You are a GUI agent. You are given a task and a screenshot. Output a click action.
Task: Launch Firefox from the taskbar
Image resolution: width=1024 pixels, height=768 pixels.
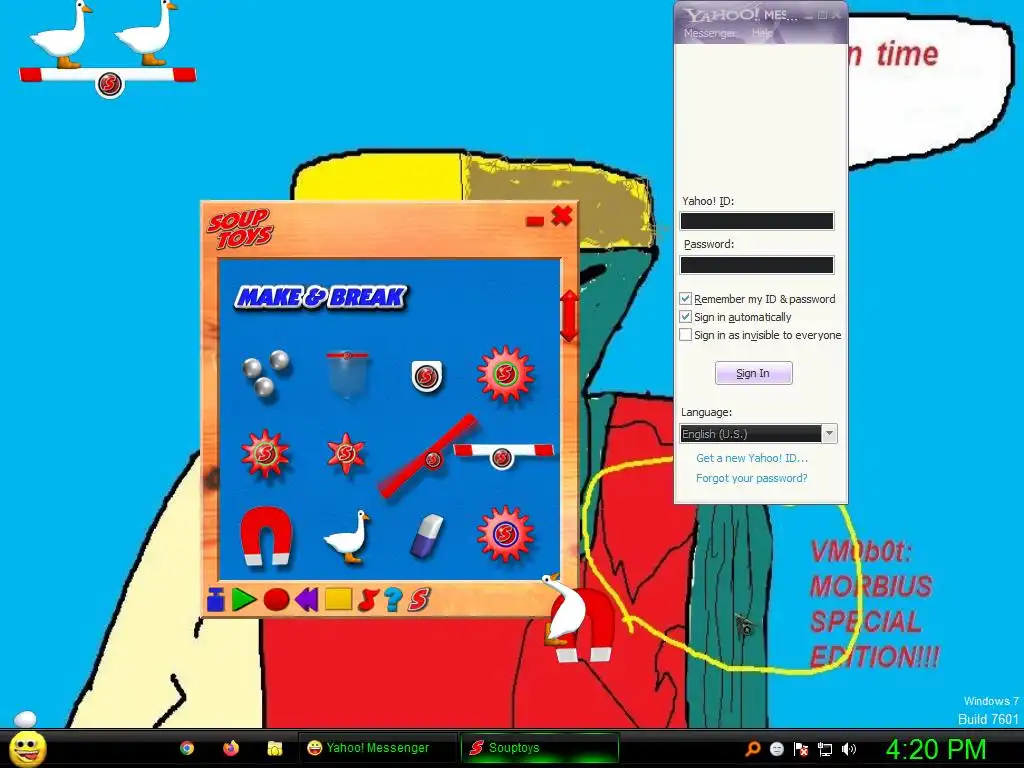pyautogui.click(x=231, y=748)
